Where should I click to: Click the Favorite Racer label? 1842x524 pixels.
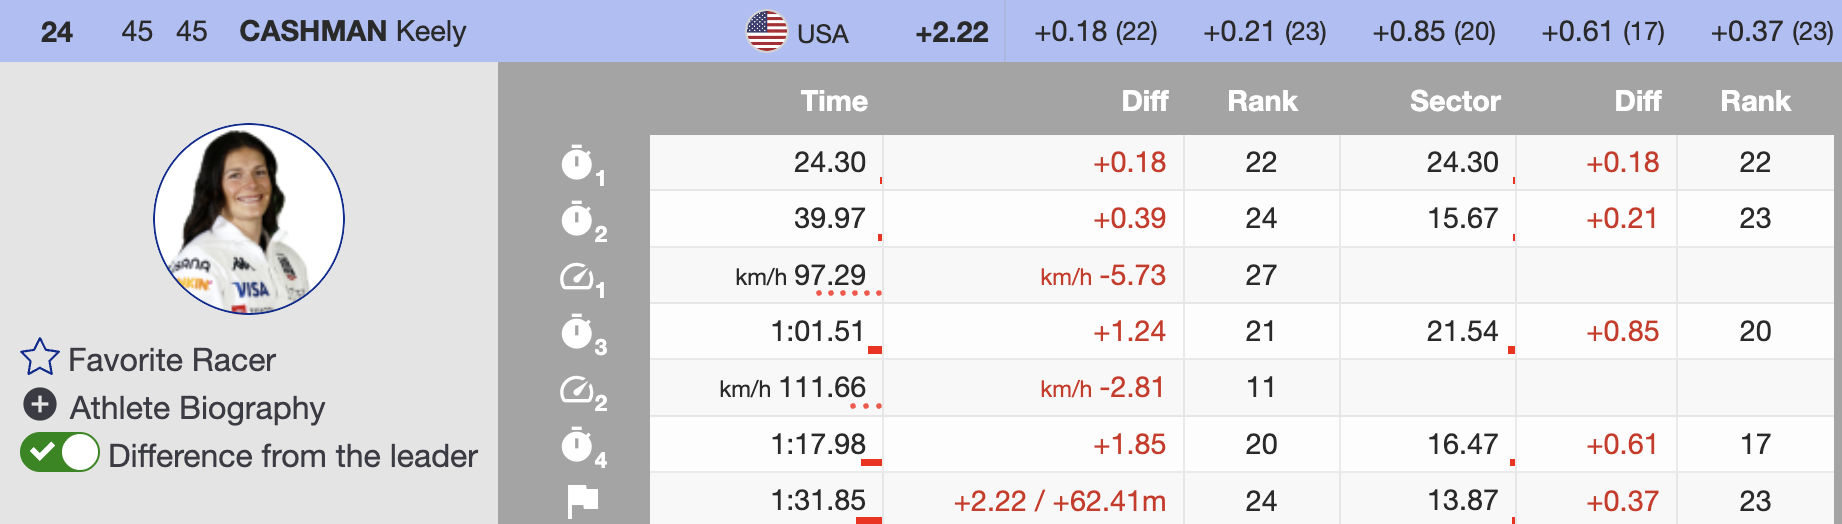pyautogui.click(x=172, y=360)
